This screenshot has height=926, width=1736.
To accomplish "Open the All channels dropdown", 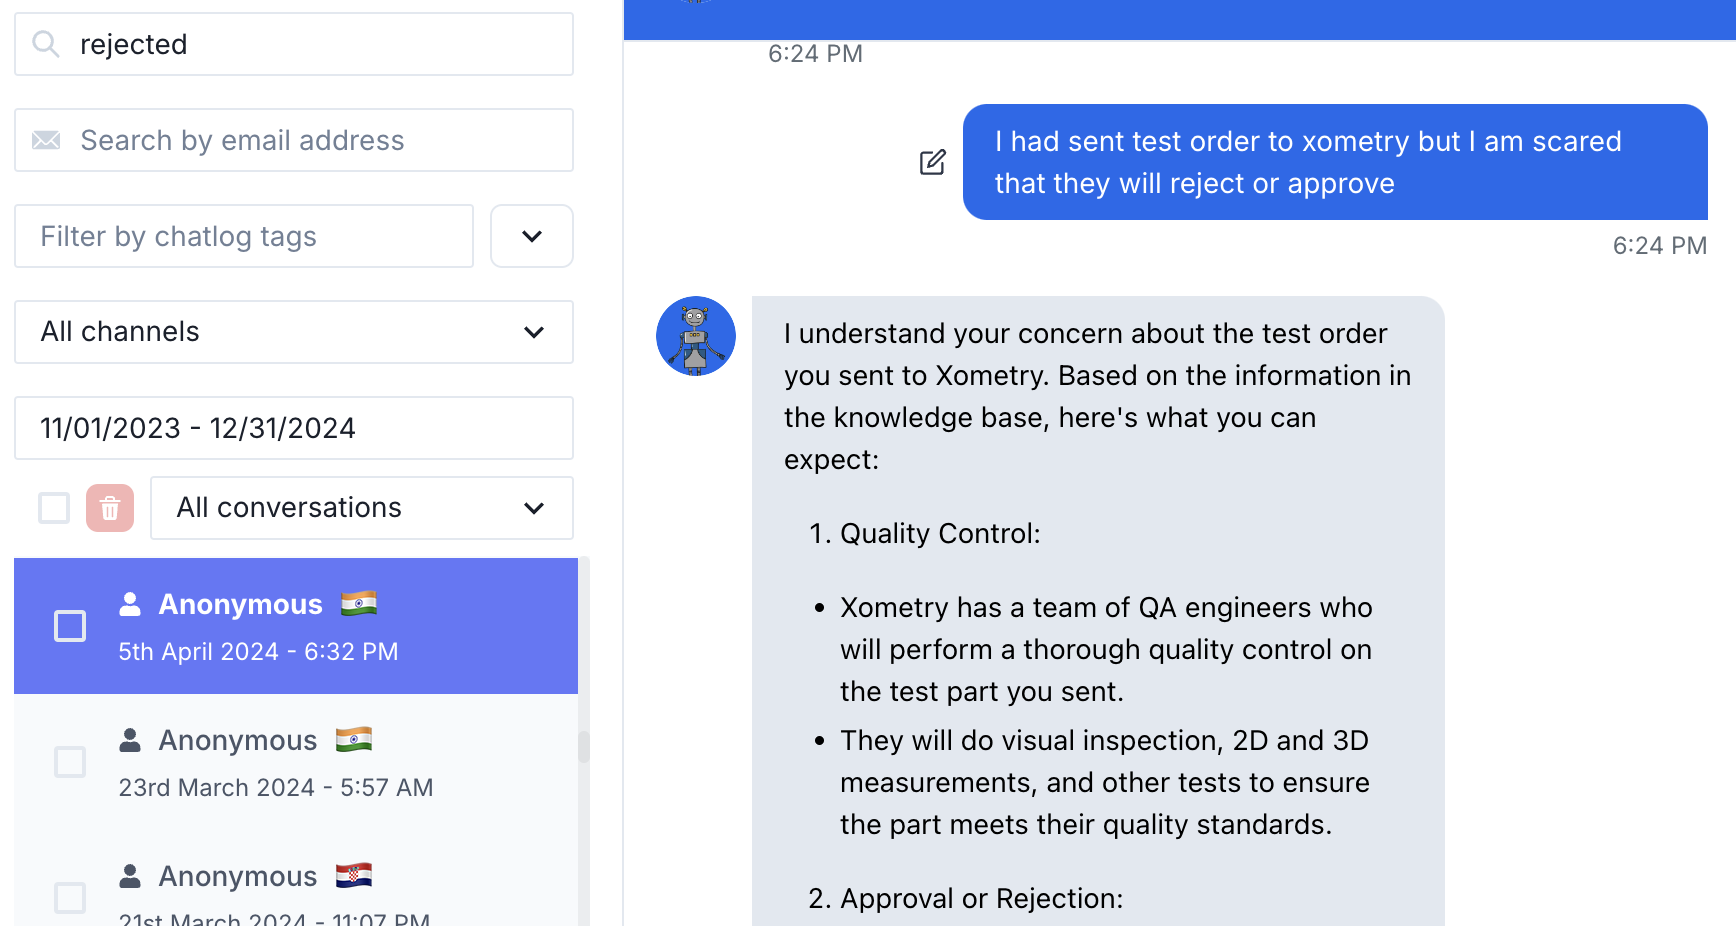I will 294,332.
